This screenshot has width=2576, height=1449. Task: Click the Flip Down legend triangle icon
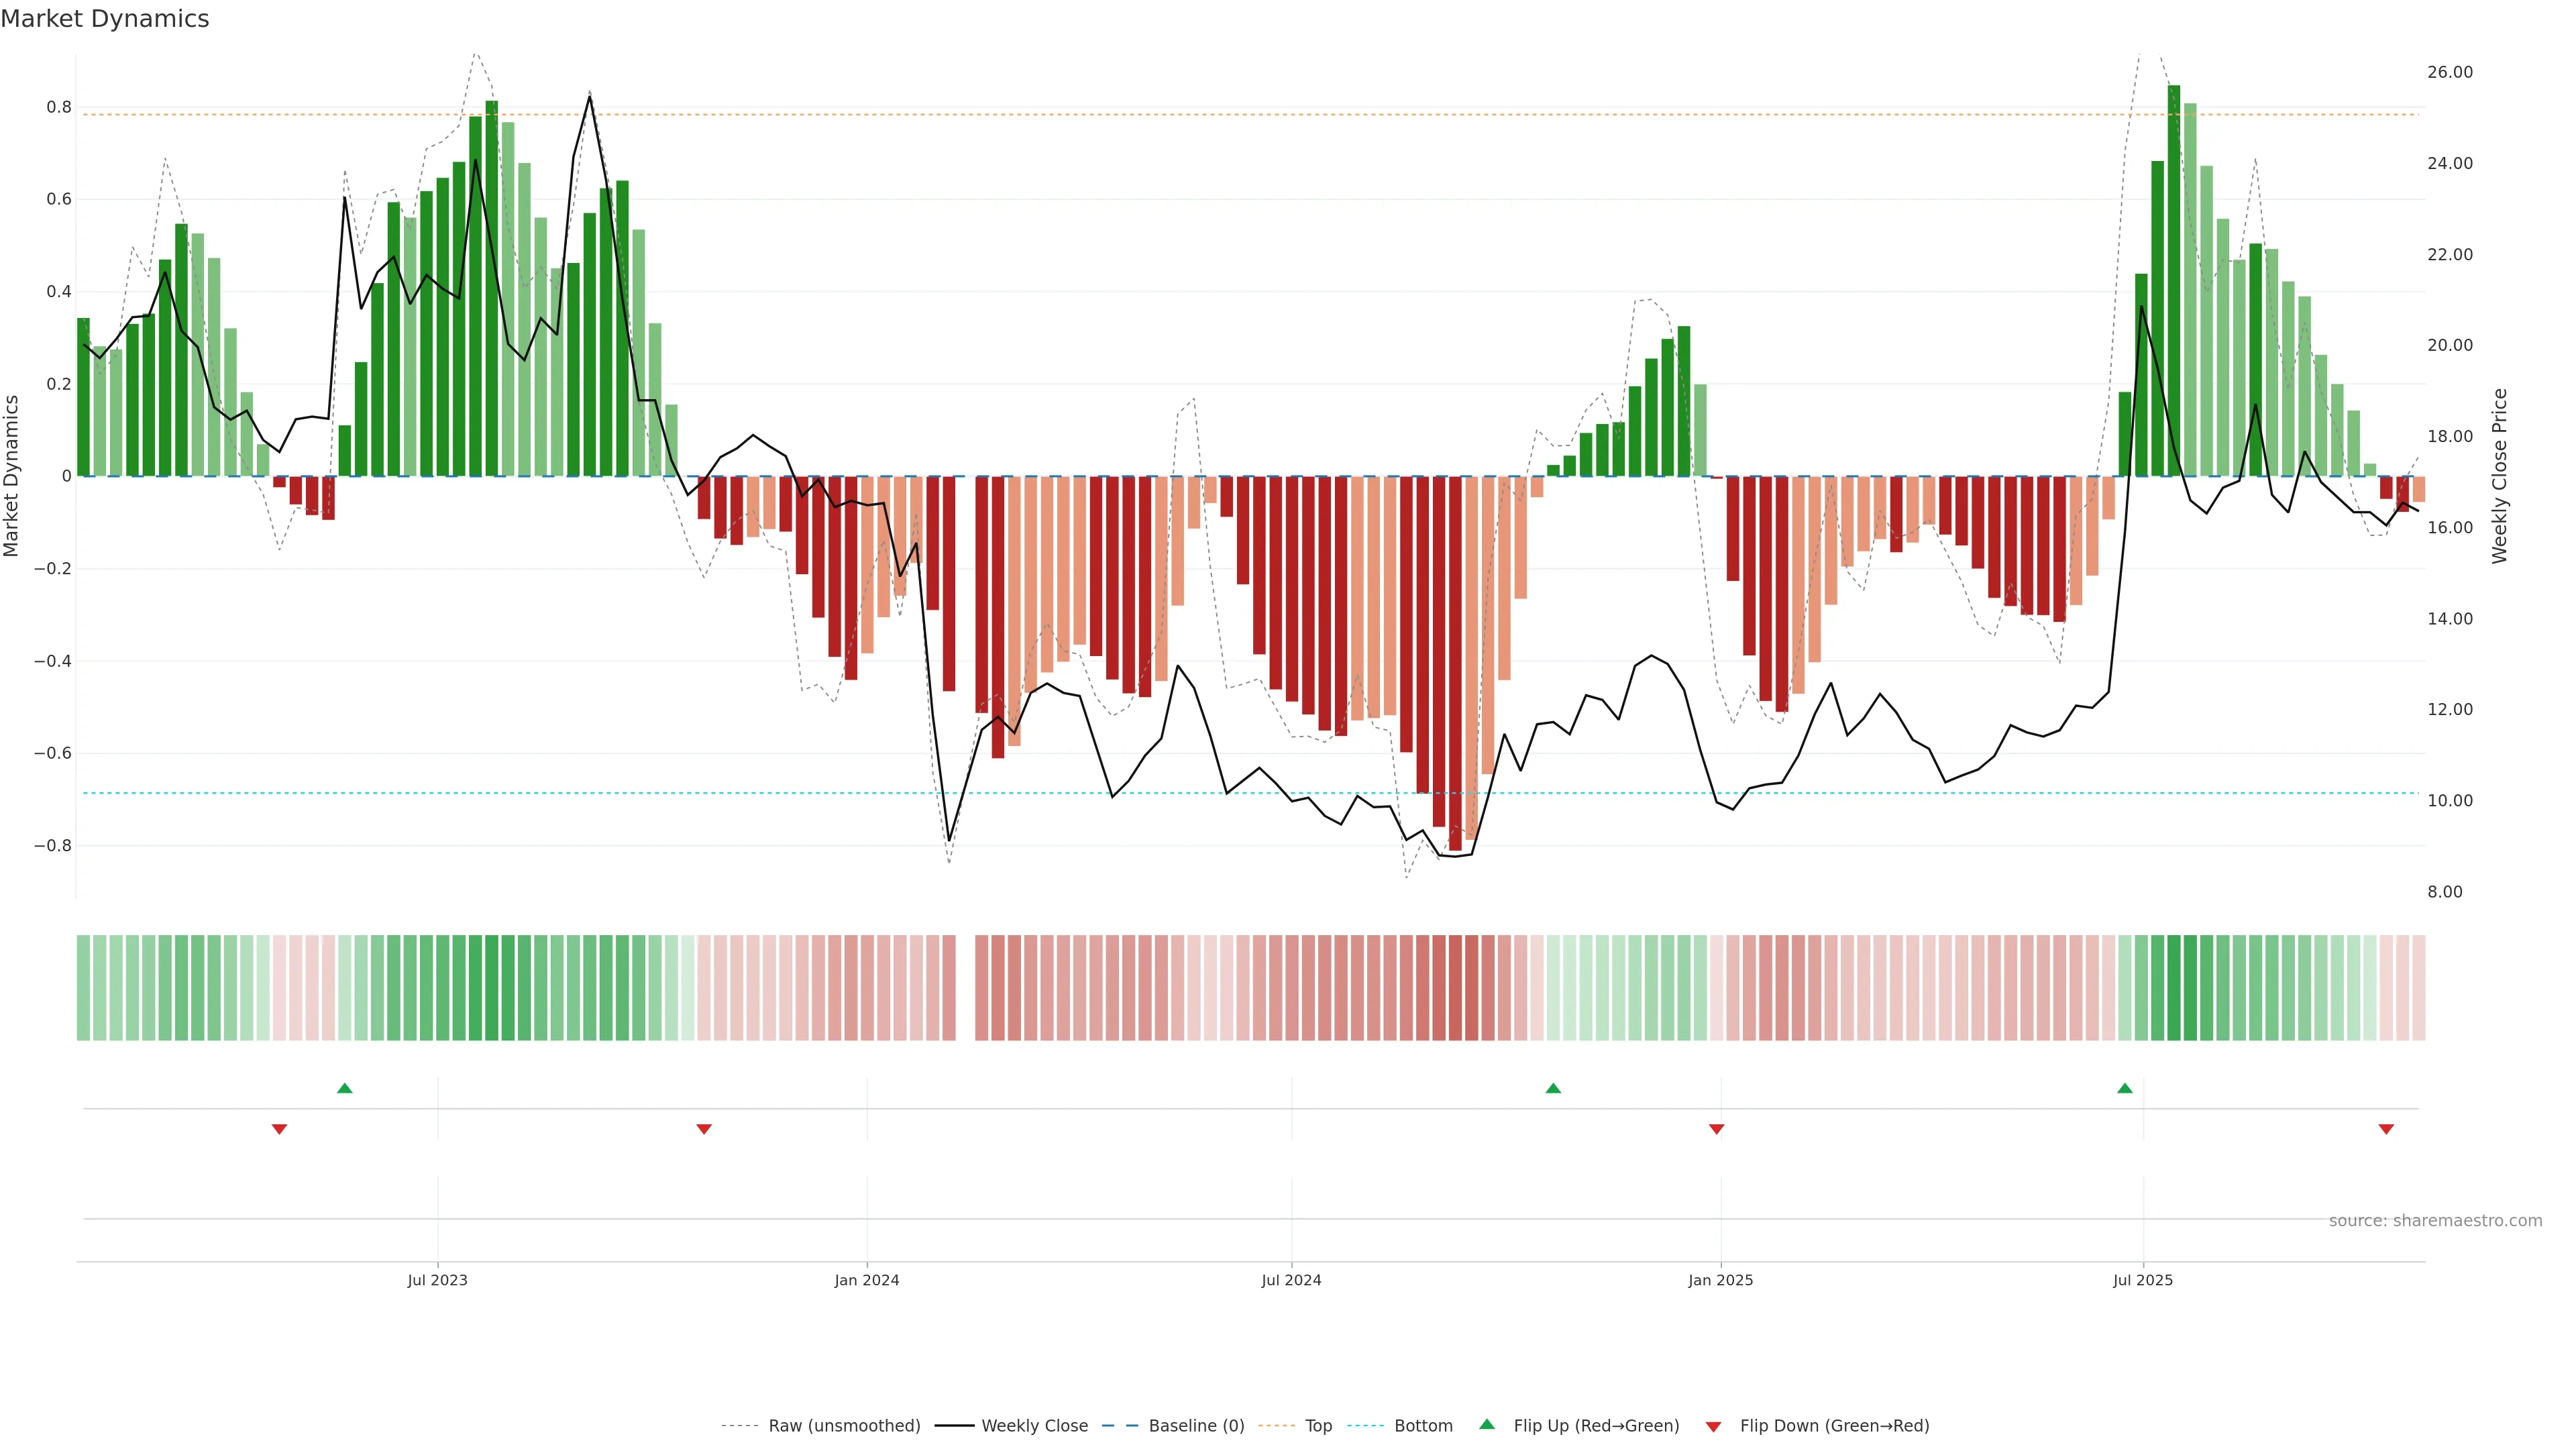click(x=1713, y=1426)
